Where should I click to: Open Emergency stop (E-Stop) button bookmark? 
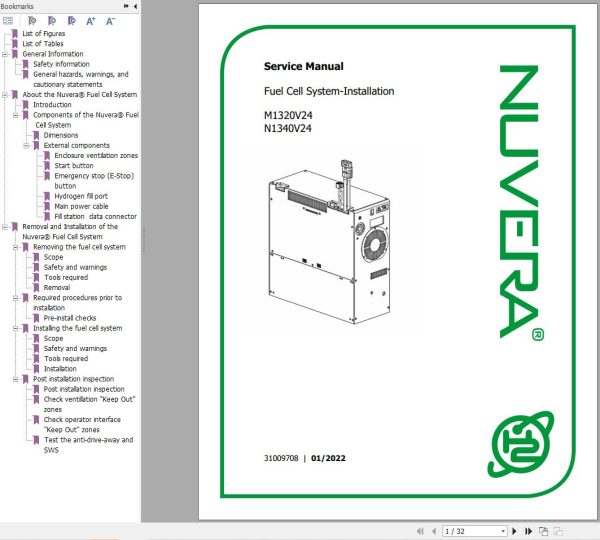click(x=94, y=181)
